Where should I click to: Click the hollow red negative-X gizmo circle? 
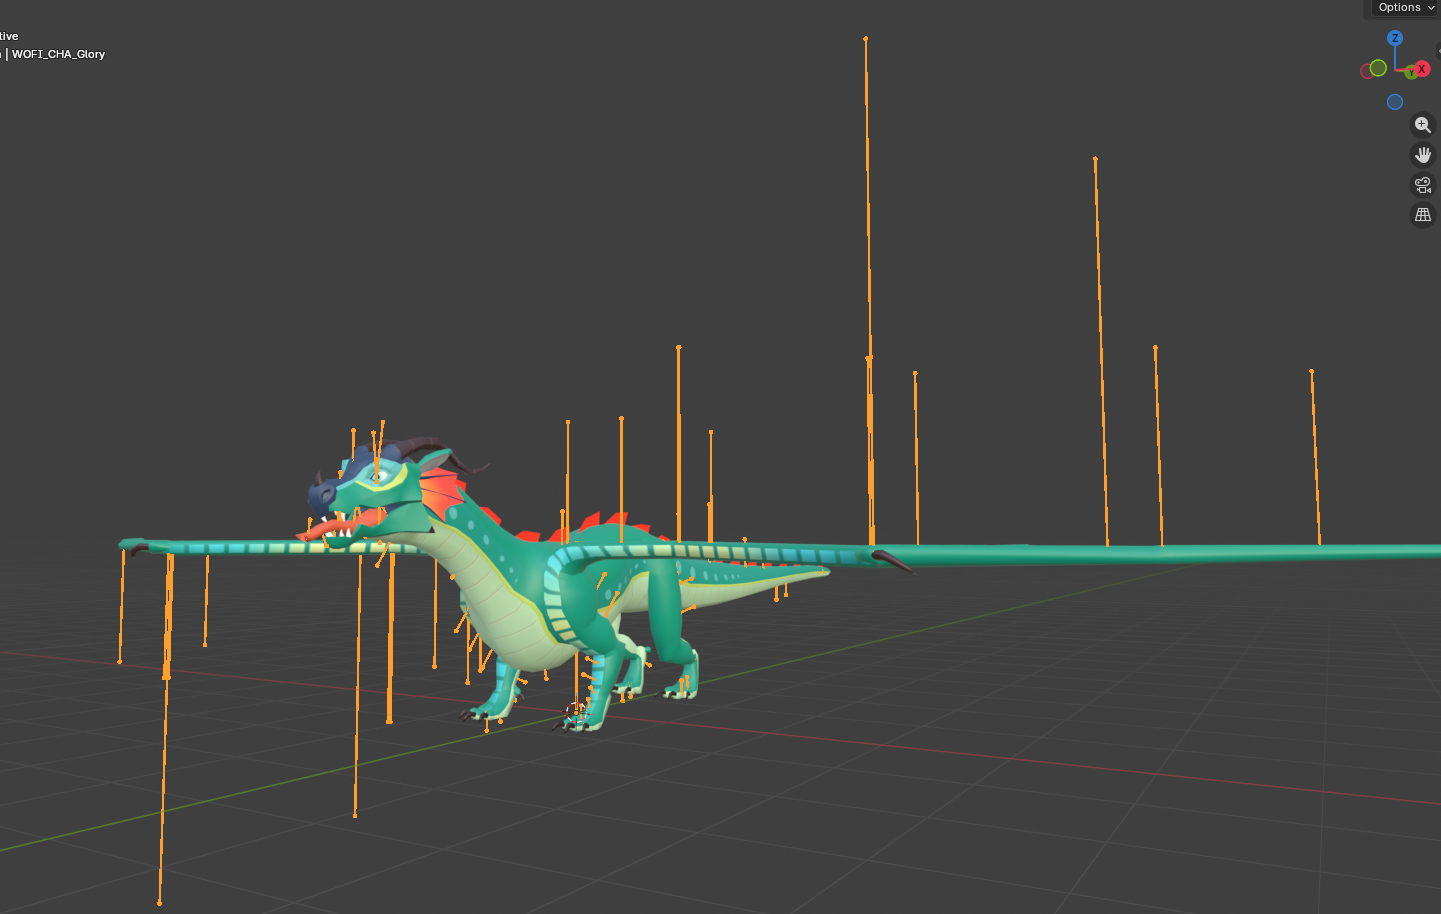1365,72
